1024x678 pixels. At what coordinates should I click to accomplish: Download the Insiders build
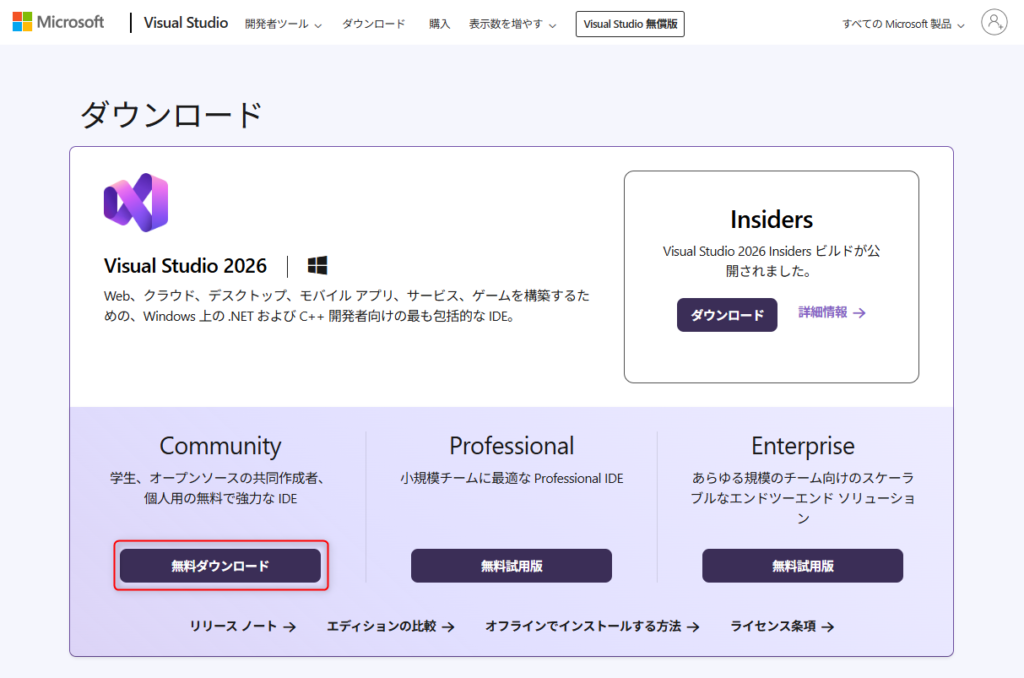727,315
